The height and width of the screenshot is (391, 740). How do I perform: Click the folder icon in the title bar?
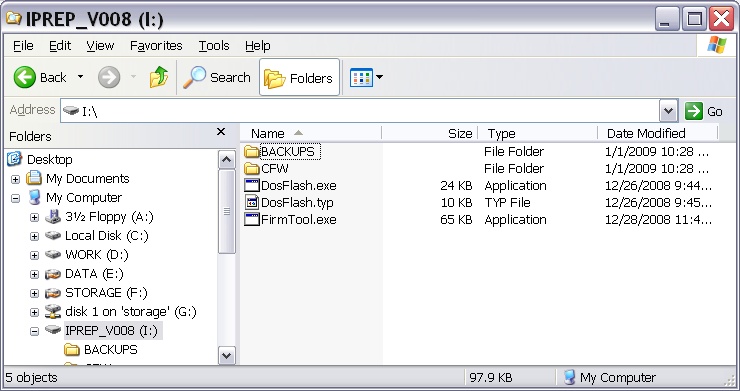point(14,18)
